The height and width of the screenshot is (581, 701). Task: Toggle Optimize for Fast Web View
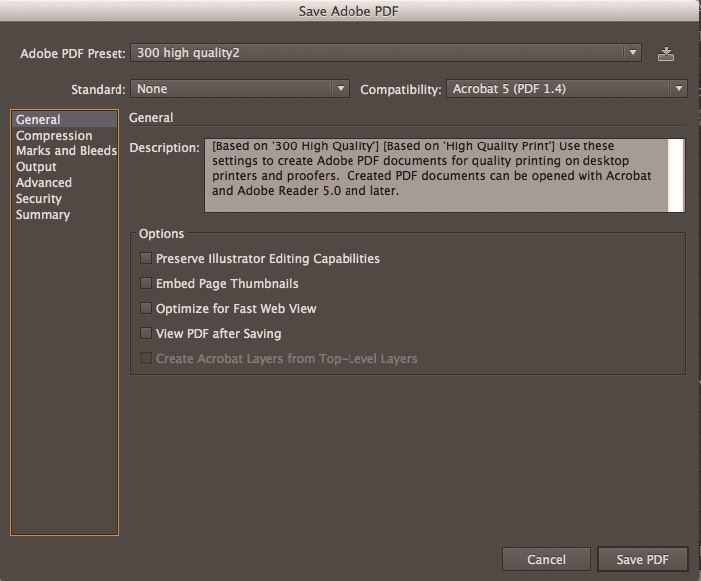point(146,309)
